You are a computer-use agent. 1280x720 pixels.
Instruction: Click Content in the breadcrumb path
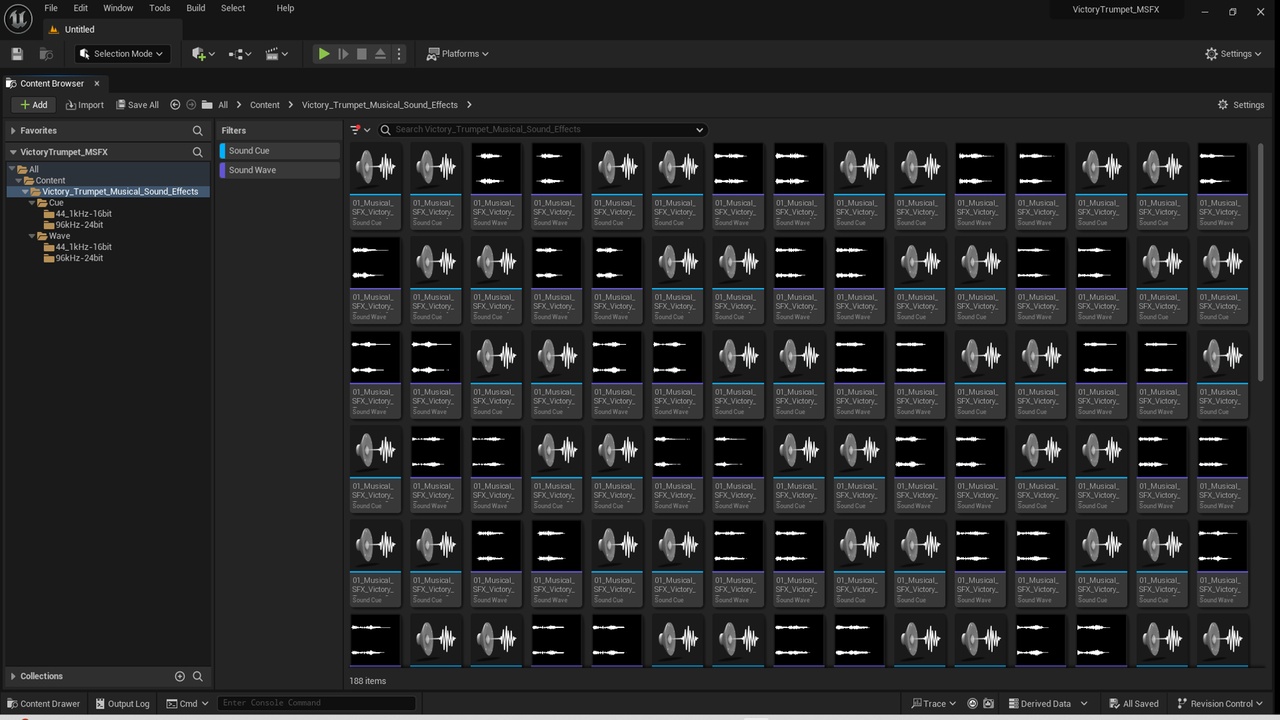tap(265, 105)
